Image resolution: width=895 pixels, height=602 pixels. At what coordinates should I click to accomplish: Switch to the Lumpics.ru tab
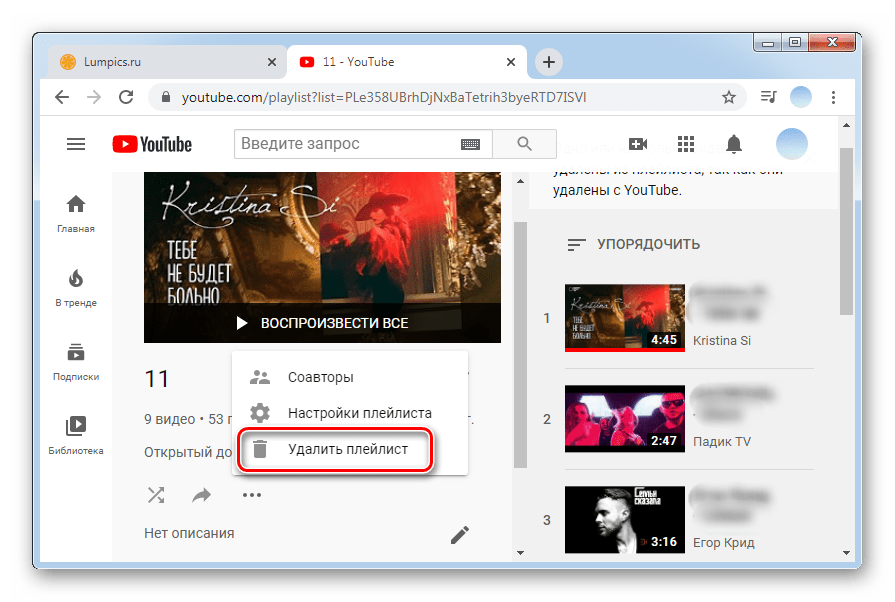[x=166, y=62]
